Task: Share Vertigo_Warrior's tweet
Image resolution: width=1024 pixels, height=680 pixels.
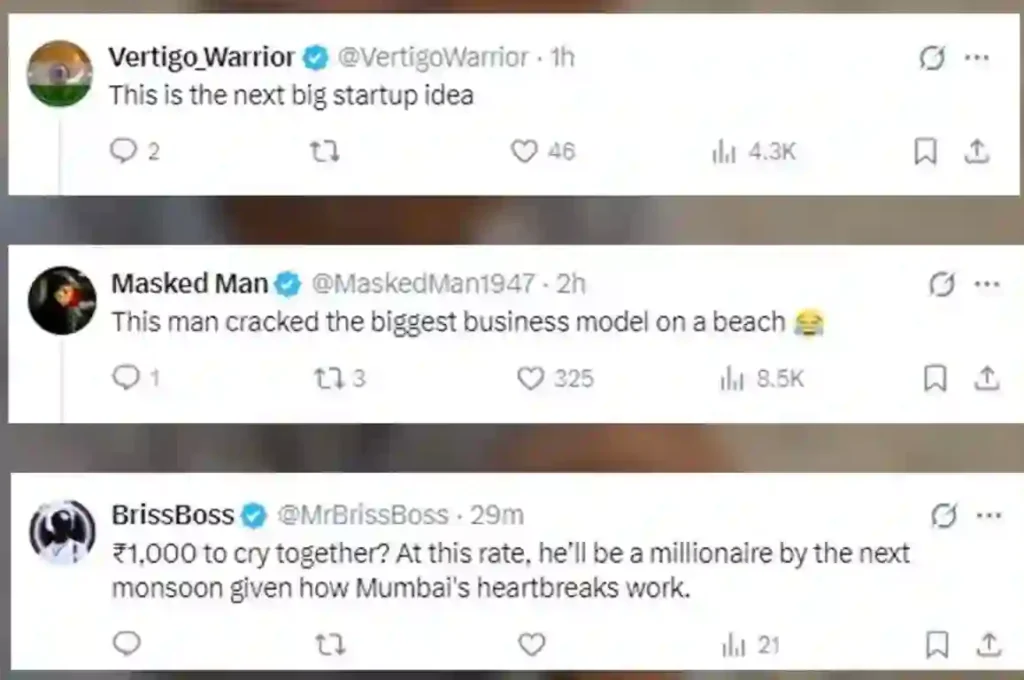Action: tap(977, 151)
